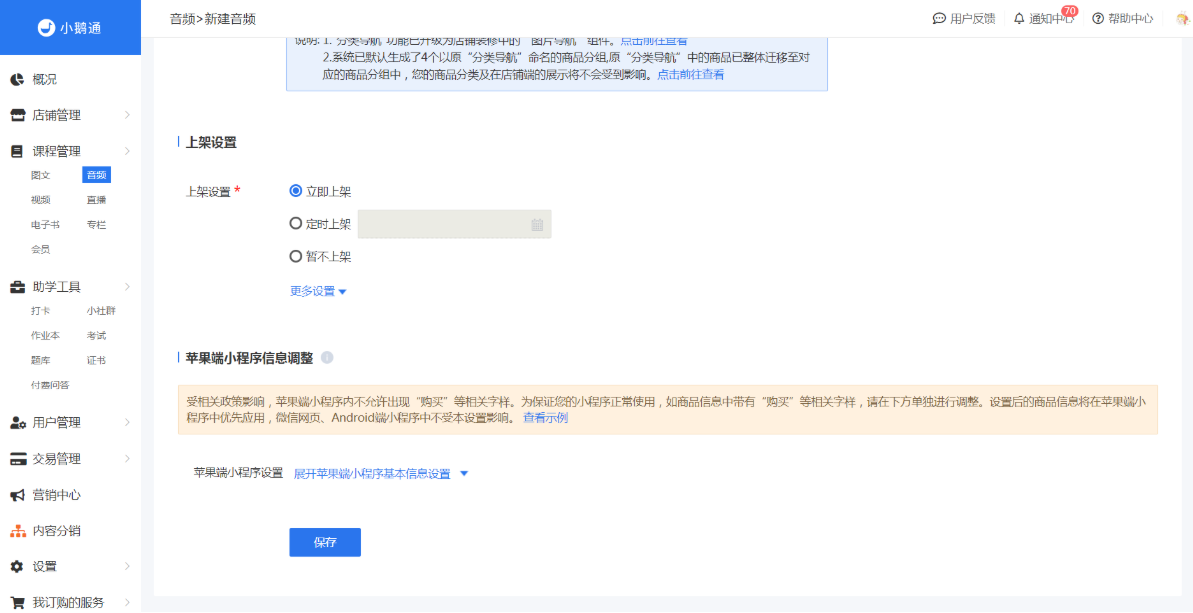Open the 视频 submenu item

40,200
